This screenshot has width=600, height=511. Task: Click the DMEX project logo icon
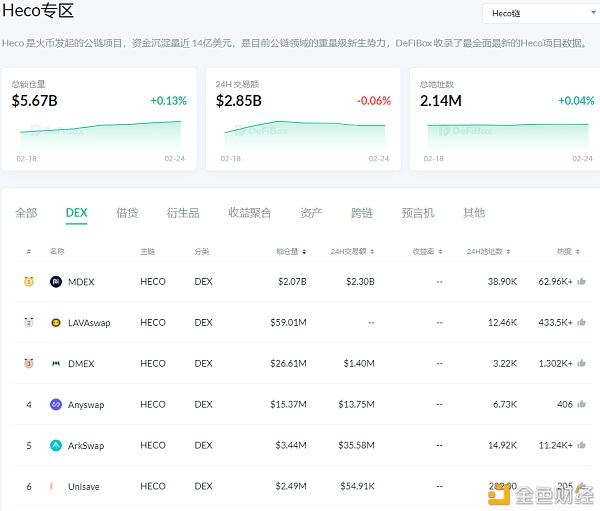tap(56, 364)
